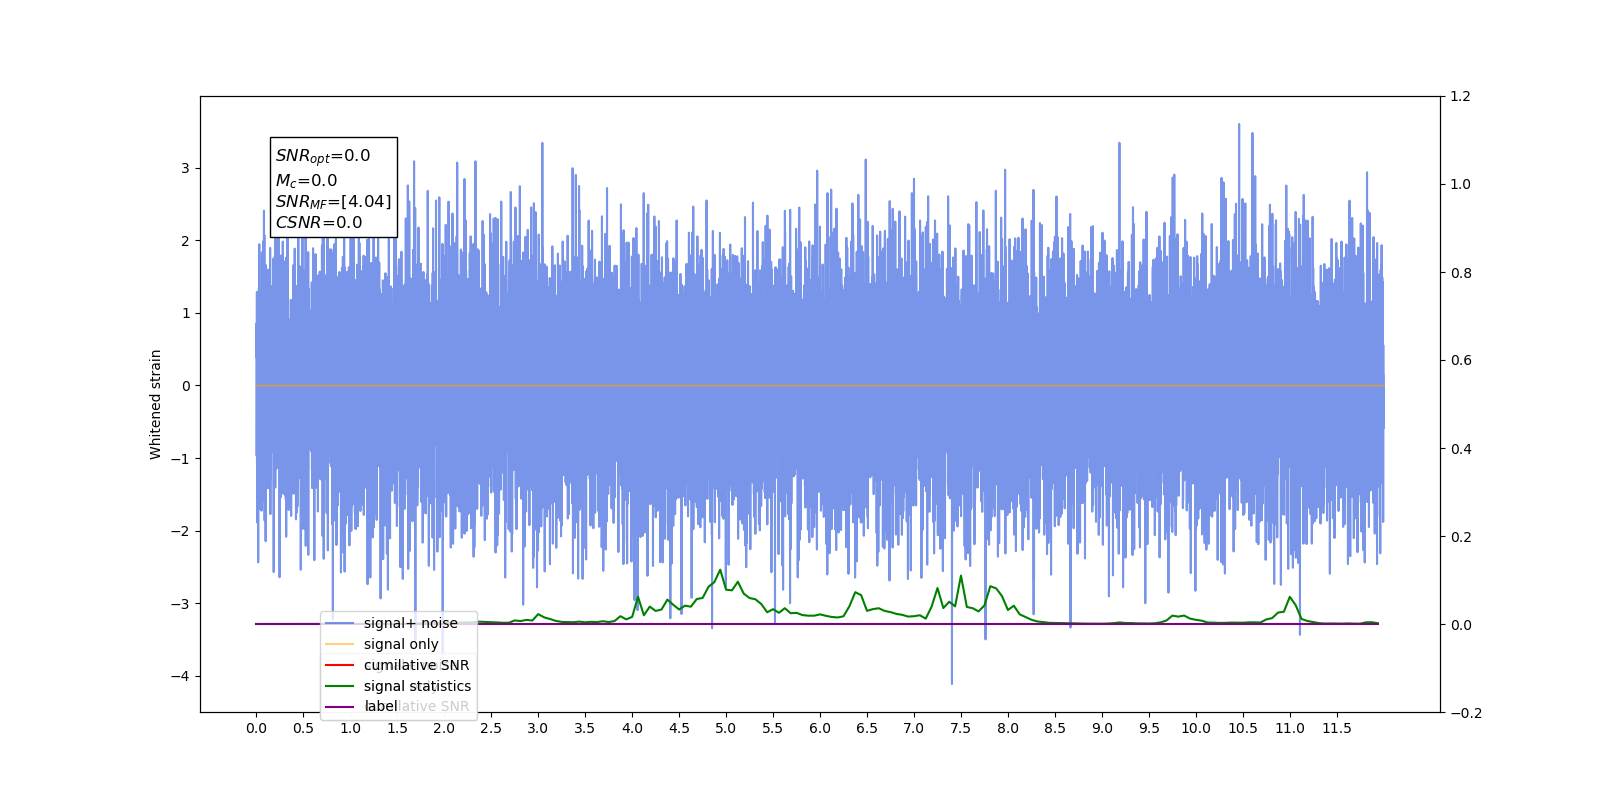Viewport: 1600px width, 800px height.
Task: Click the x-axis tick label 10.0
Action: pyautogui.click(x=1196, y=728)
